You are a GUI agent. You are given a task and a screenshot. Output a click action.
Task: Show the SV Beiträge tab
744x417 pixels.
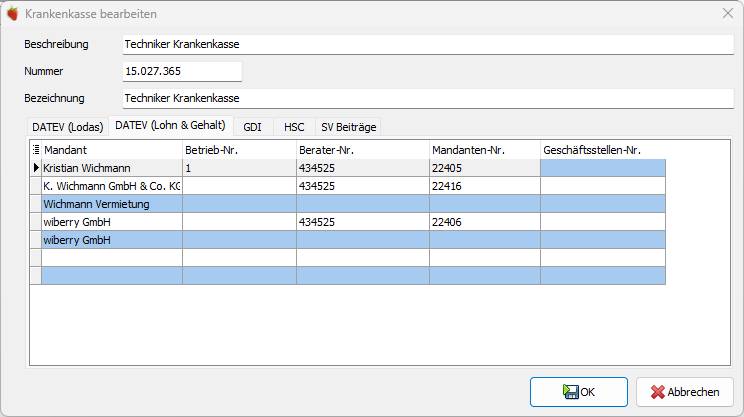point(348,127)
